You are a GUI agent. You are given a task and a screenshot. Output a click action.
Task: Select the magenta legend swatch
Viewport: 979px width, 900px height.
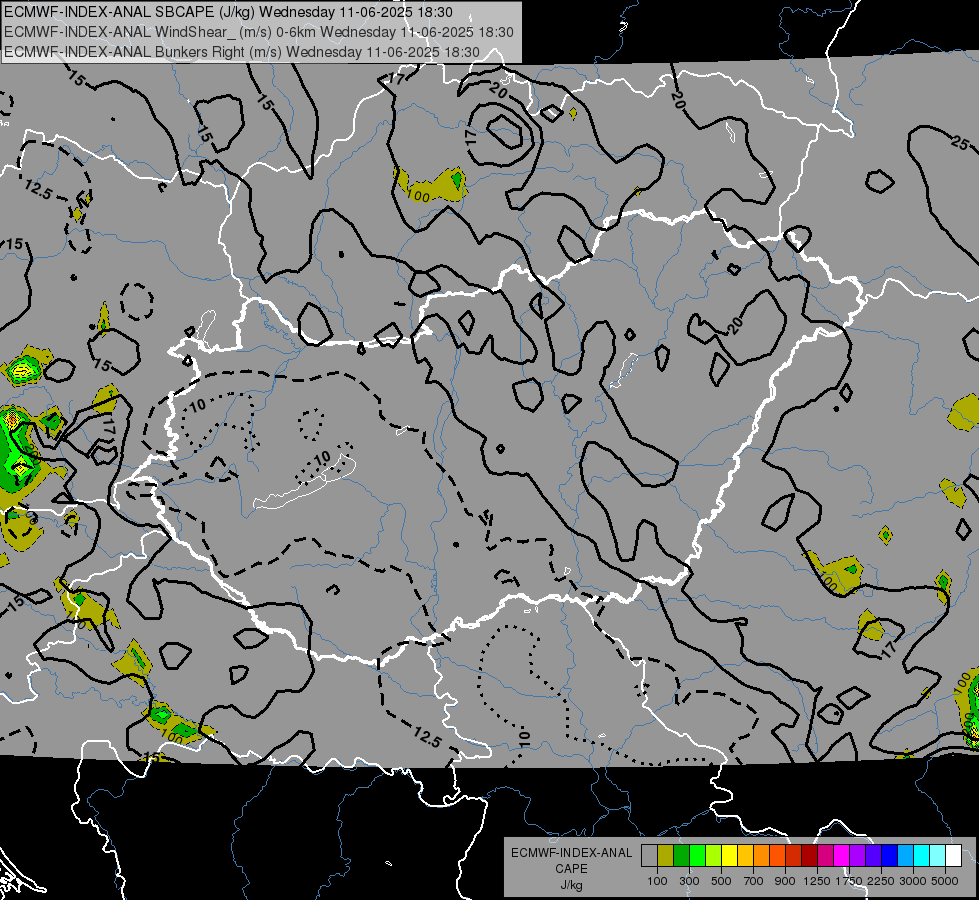(x=842, y=856)
